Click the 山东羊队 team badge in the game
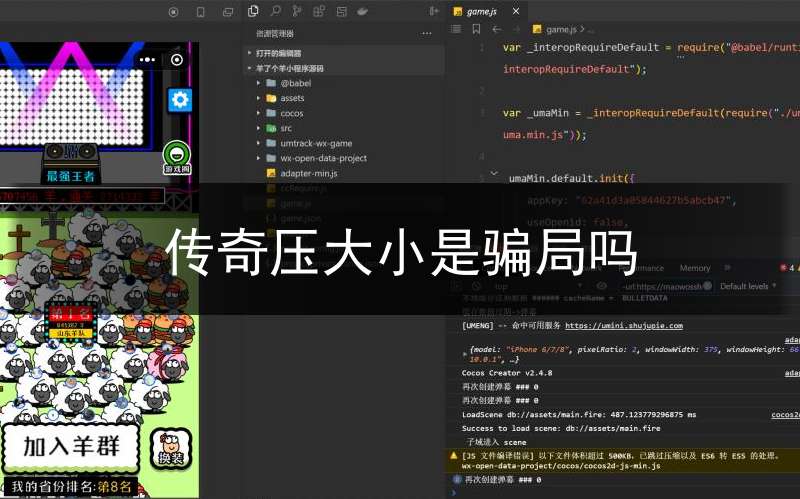This screenshot has height=499, width=800. coord(71,334)
